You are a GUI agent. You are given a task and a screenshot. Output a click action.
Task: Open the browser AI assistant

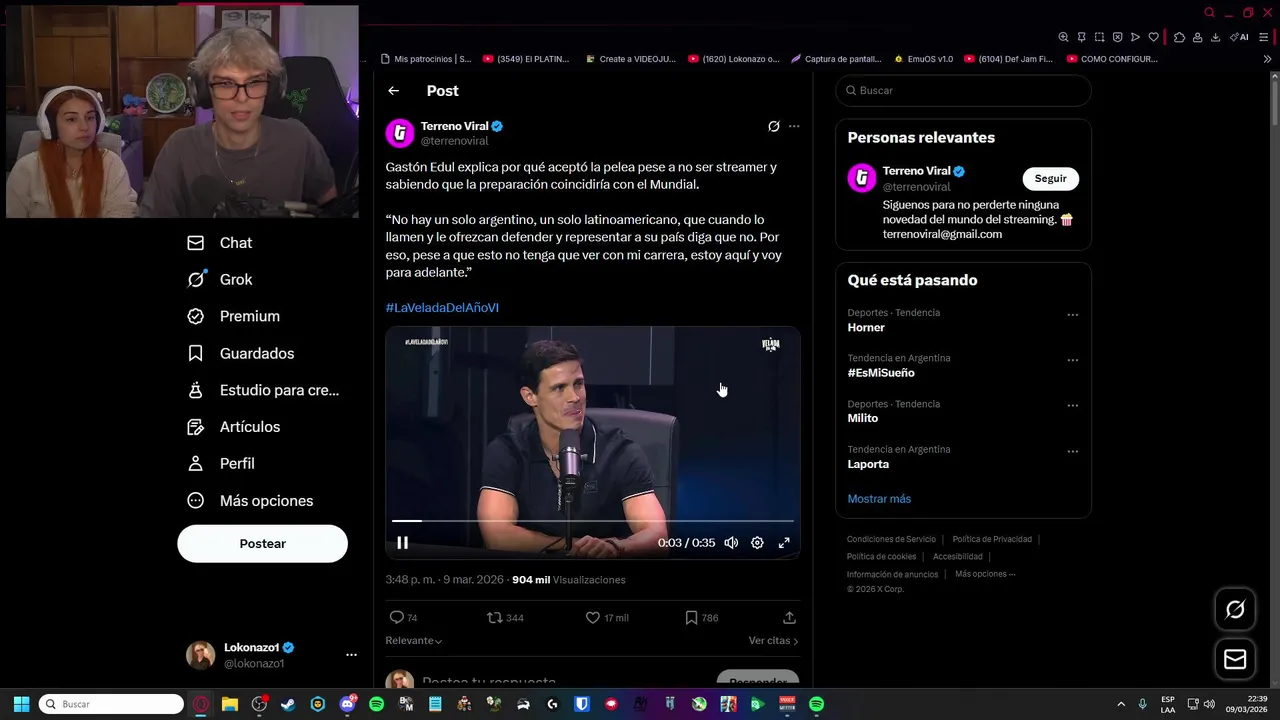[1240, 37]
